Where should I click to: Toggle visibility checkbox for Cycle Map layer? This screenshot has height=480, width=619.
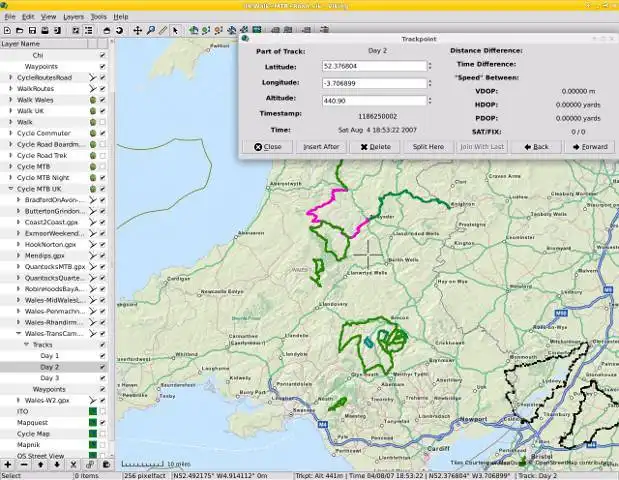(x=103, y=433)
